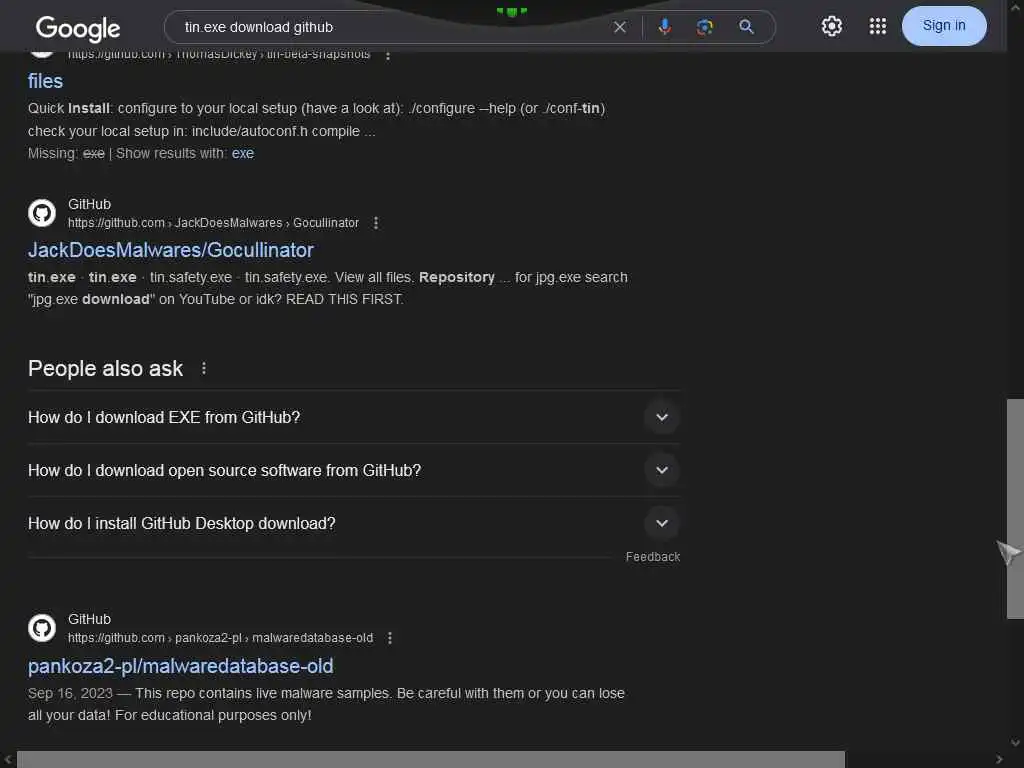The width and height of the screenshot is (1024, 768).
Task: Open the 'files' result title link
Action: (45, 81)
